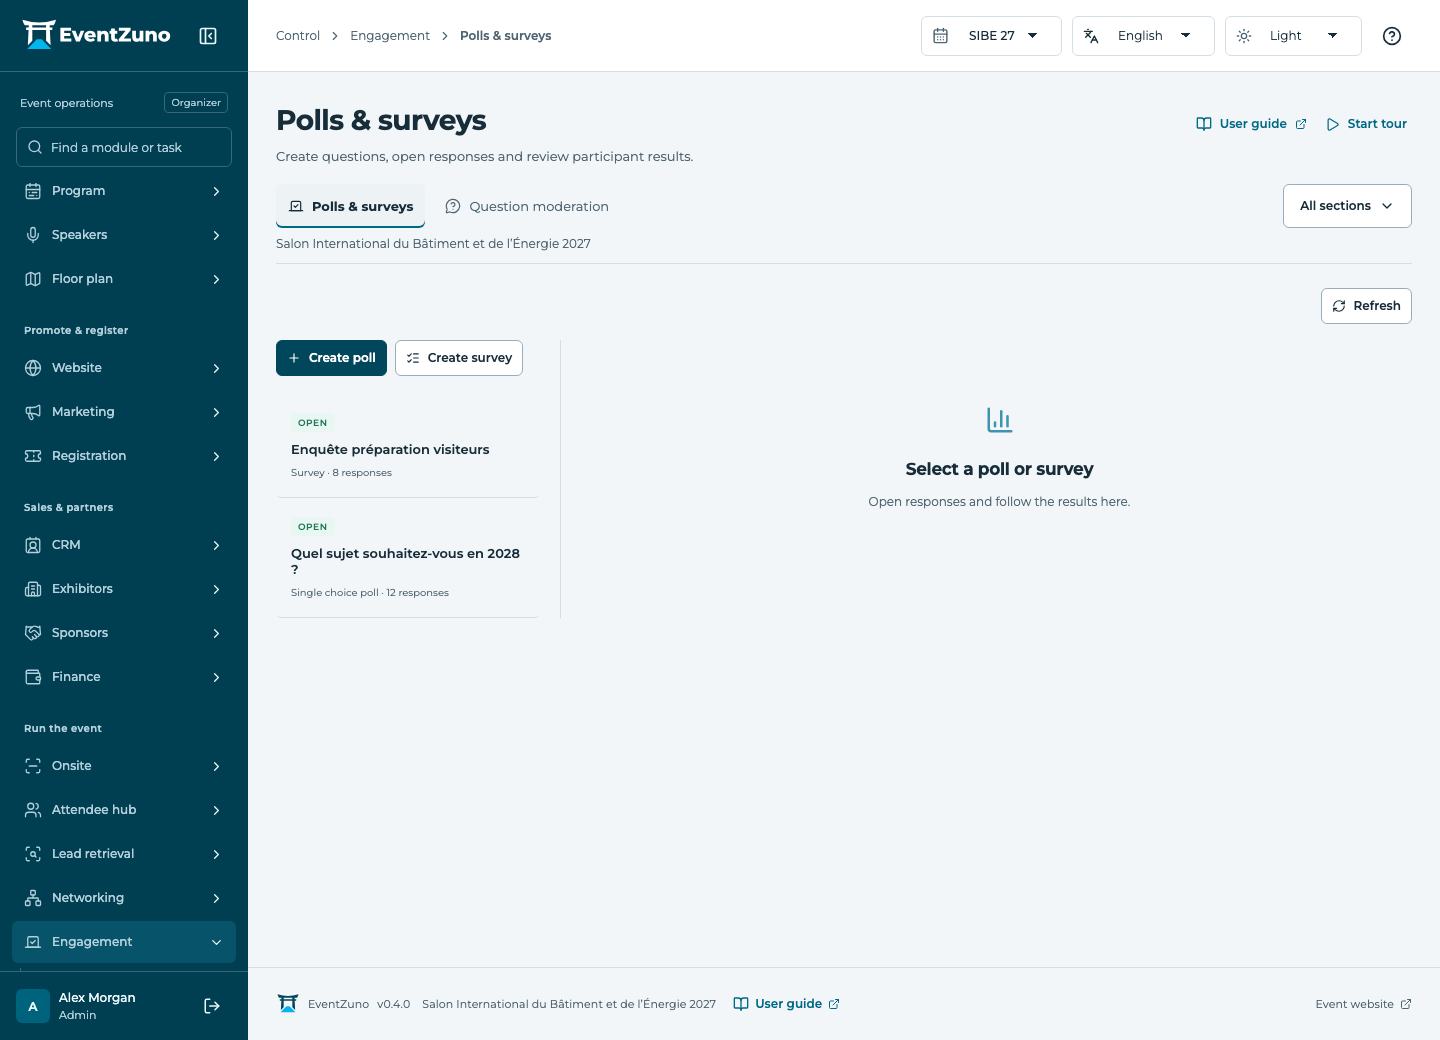Viewport: 1440px width, 1040px height.
Task: Open the SIBE 27 event dropdown
Action: click(991, 36)
